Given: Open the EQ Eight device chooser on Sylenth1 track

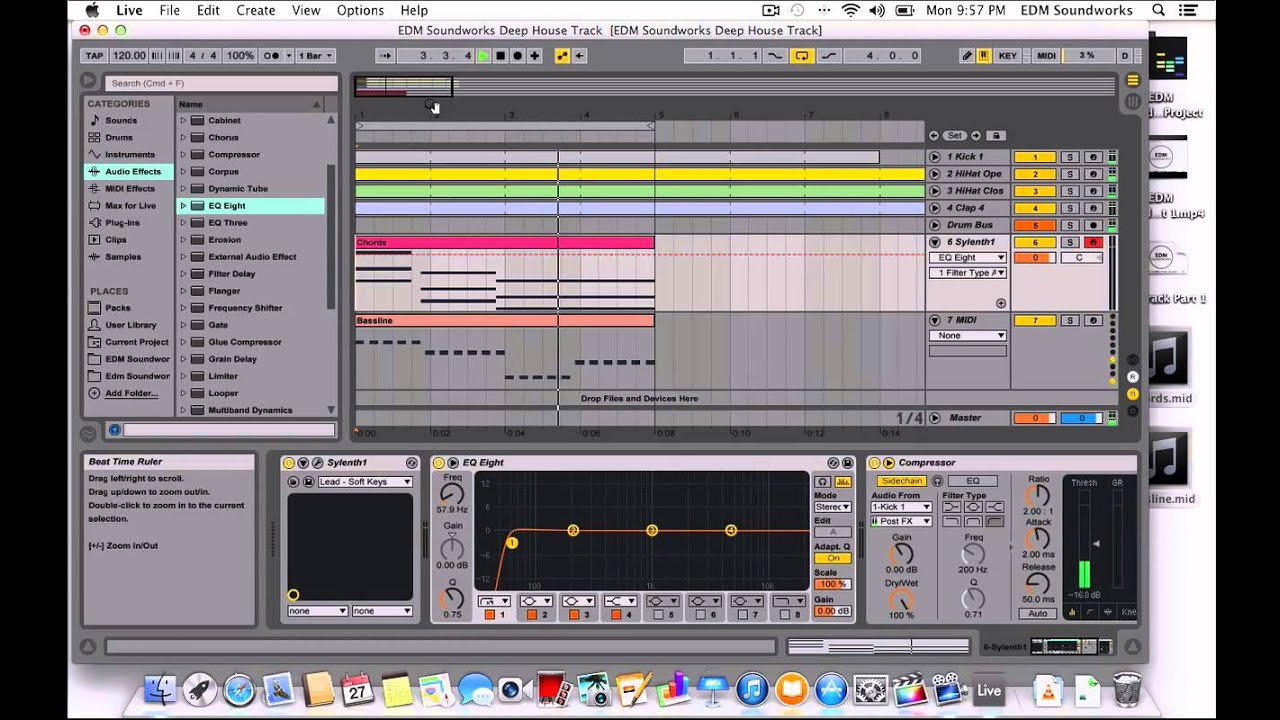Looking at the screenshot, I should pyautogui.click(x=968, y=257).
